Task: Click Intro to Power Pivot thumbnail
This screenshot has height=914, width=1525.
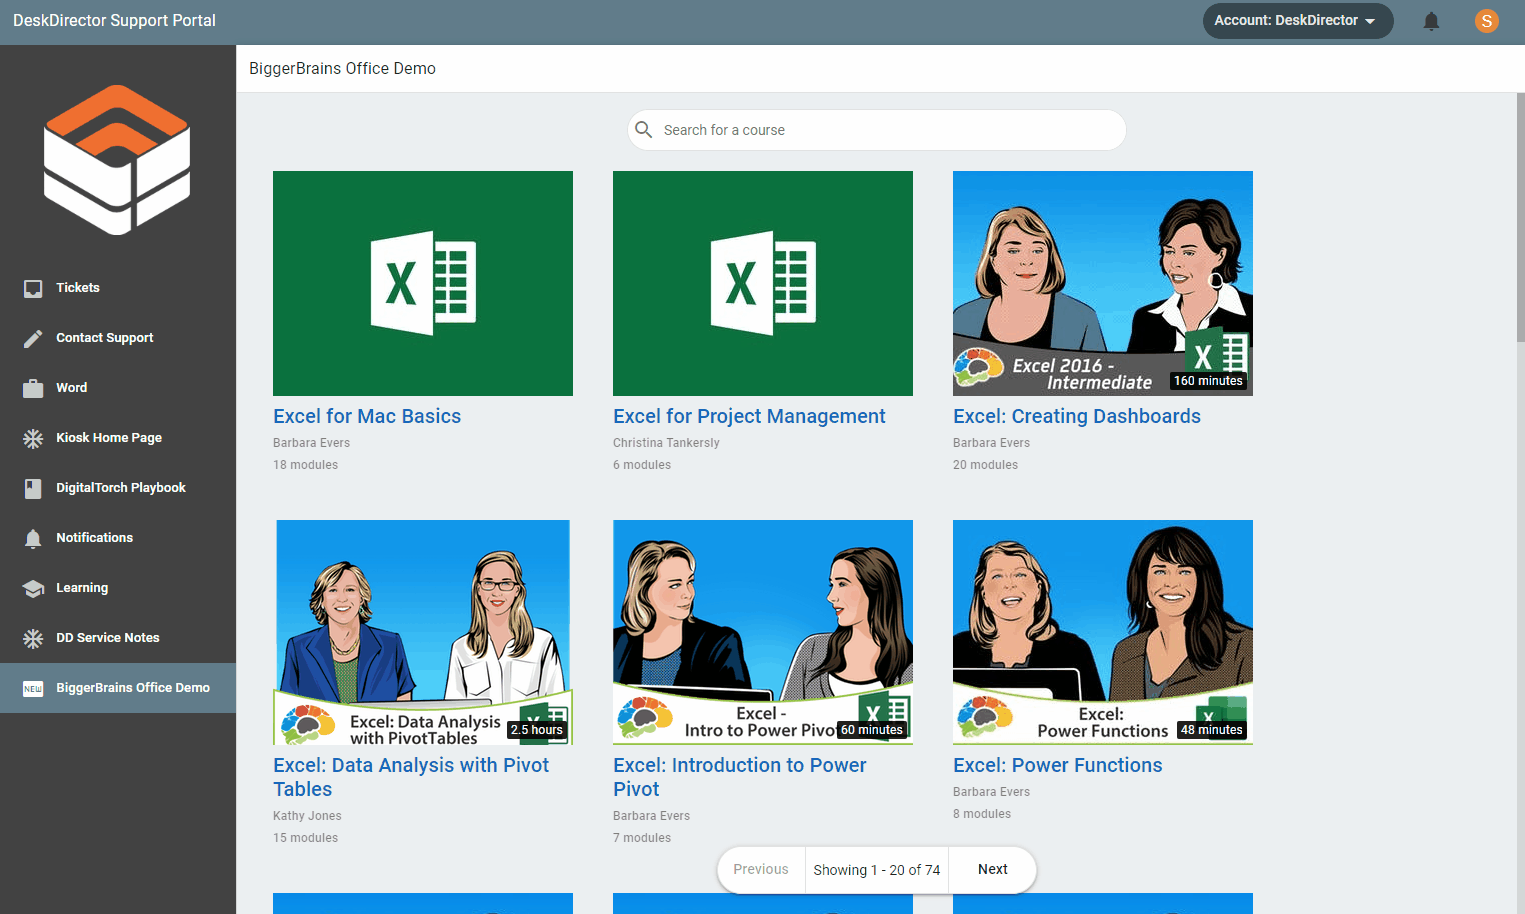Action: (763, 632)
